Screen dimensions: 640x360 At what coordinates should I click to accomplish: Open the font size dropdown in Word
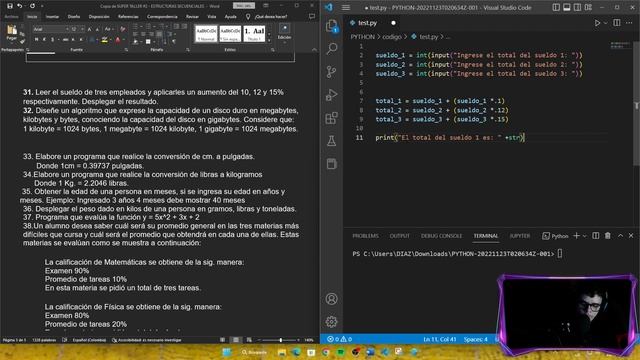82,29
